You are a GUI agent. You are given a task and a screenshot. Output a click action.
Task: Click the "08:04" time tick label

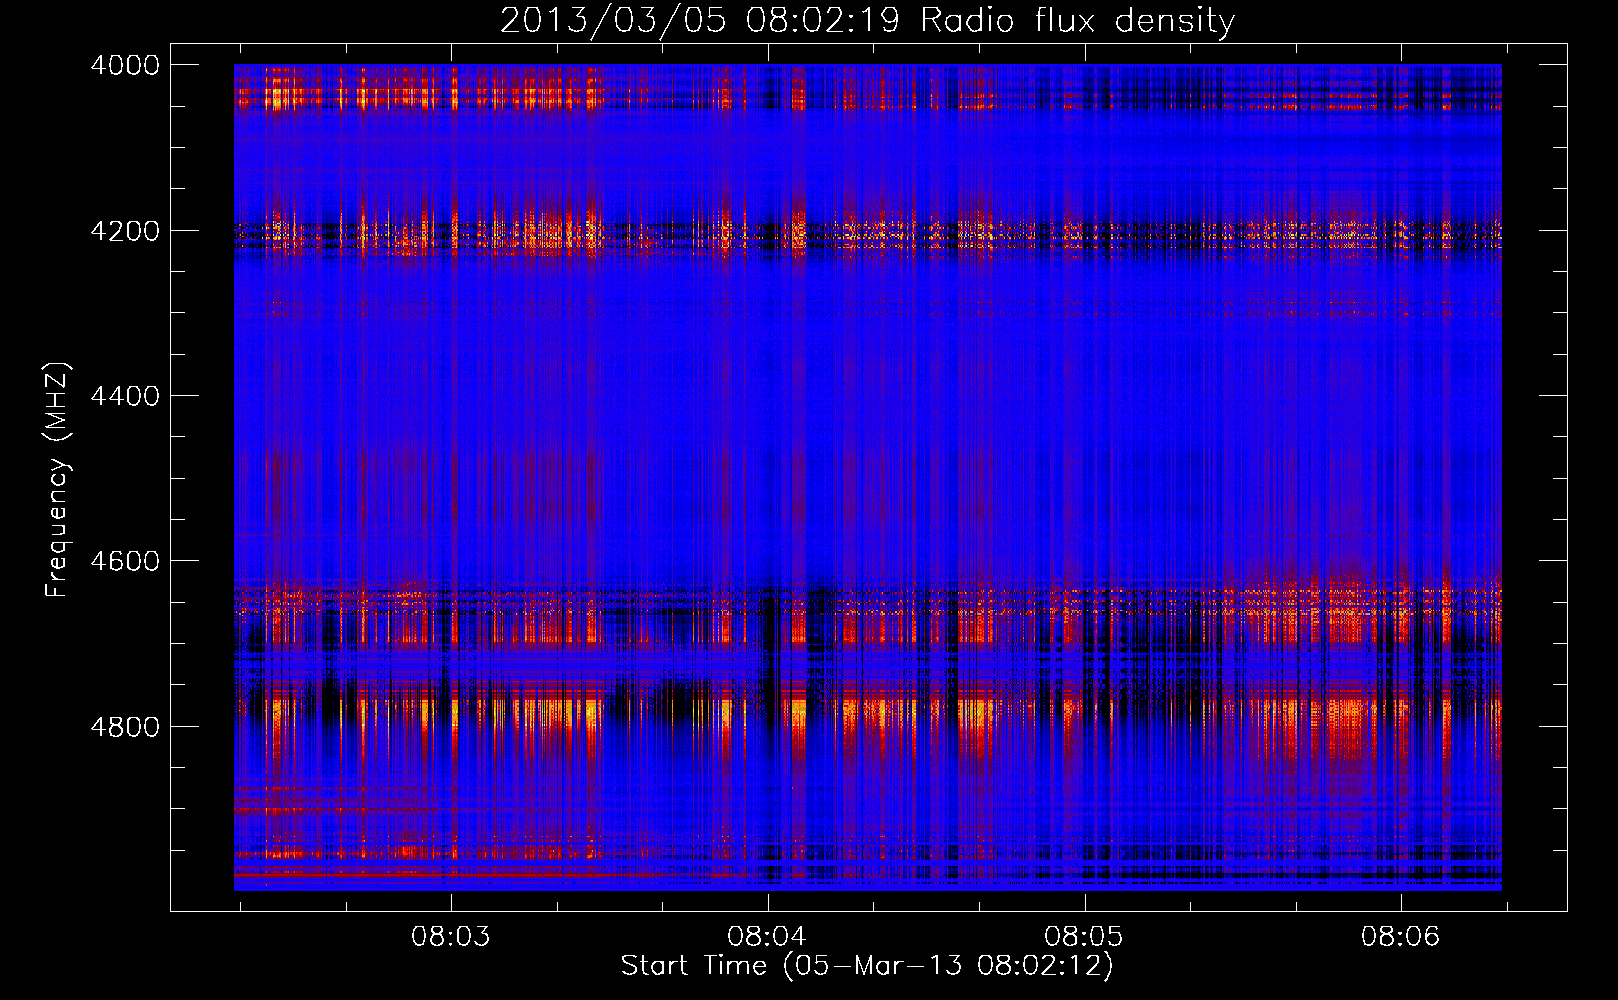click(x=767, y=936)
